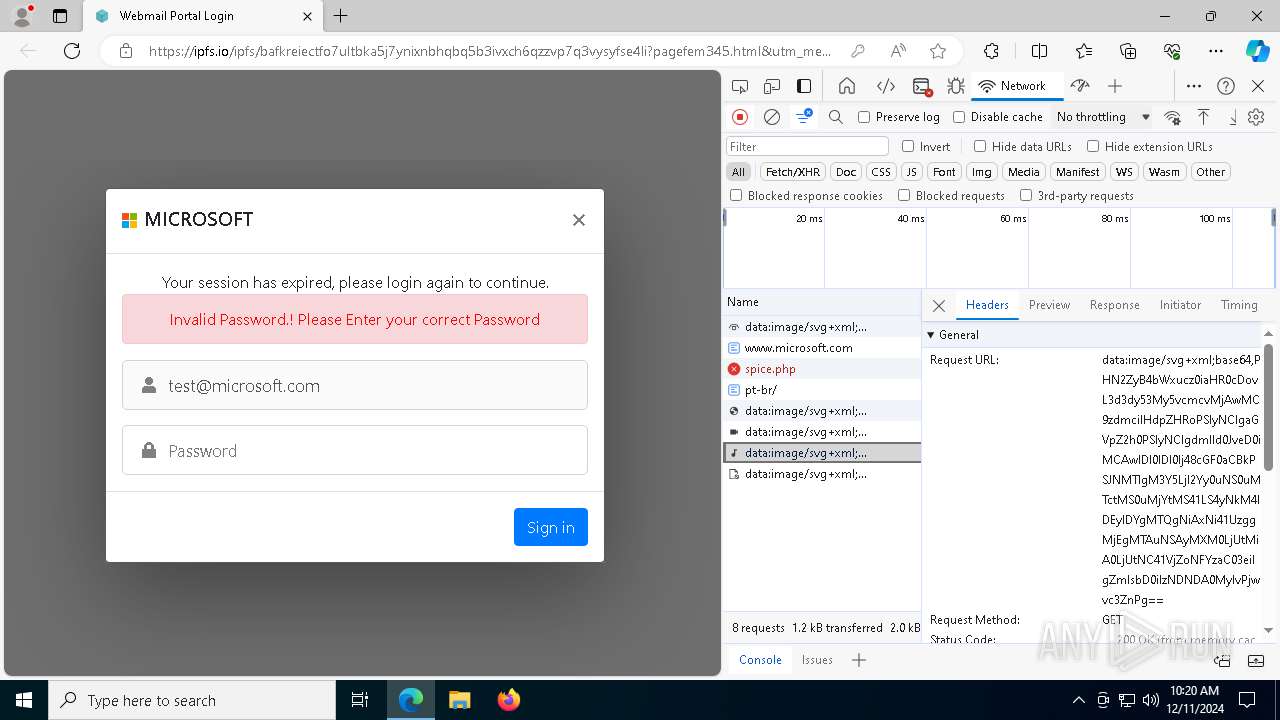Check 3rd-party requests checkbox
Screen dimensions: 1280x720
(x=1026, y=196)
